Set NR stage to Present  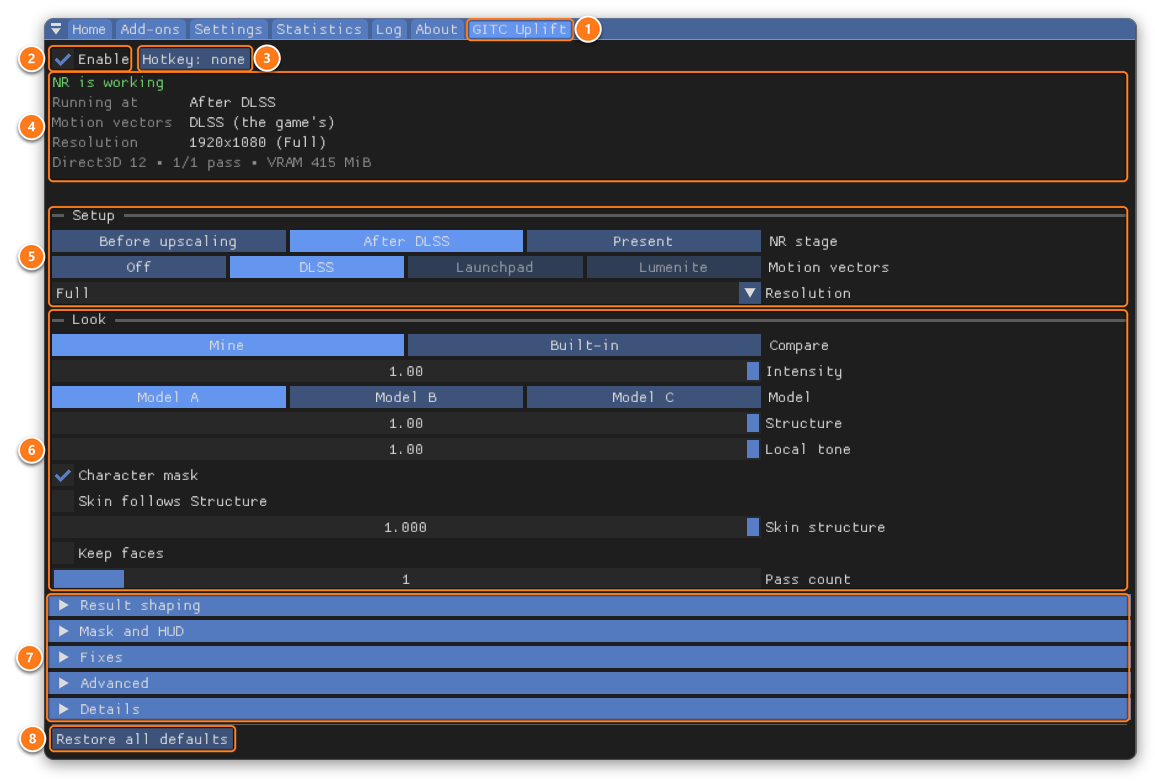point(643,242)
